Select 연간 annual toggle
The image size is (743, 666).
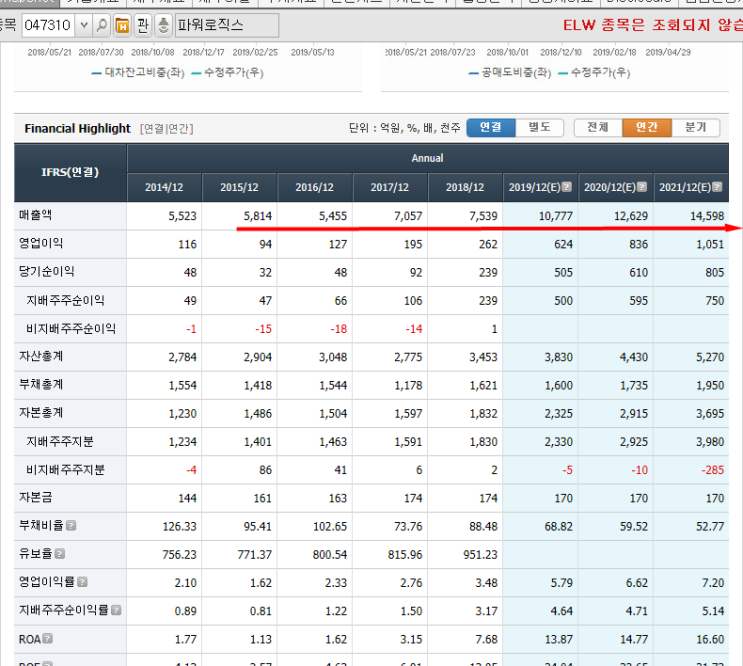coord(647,127)
